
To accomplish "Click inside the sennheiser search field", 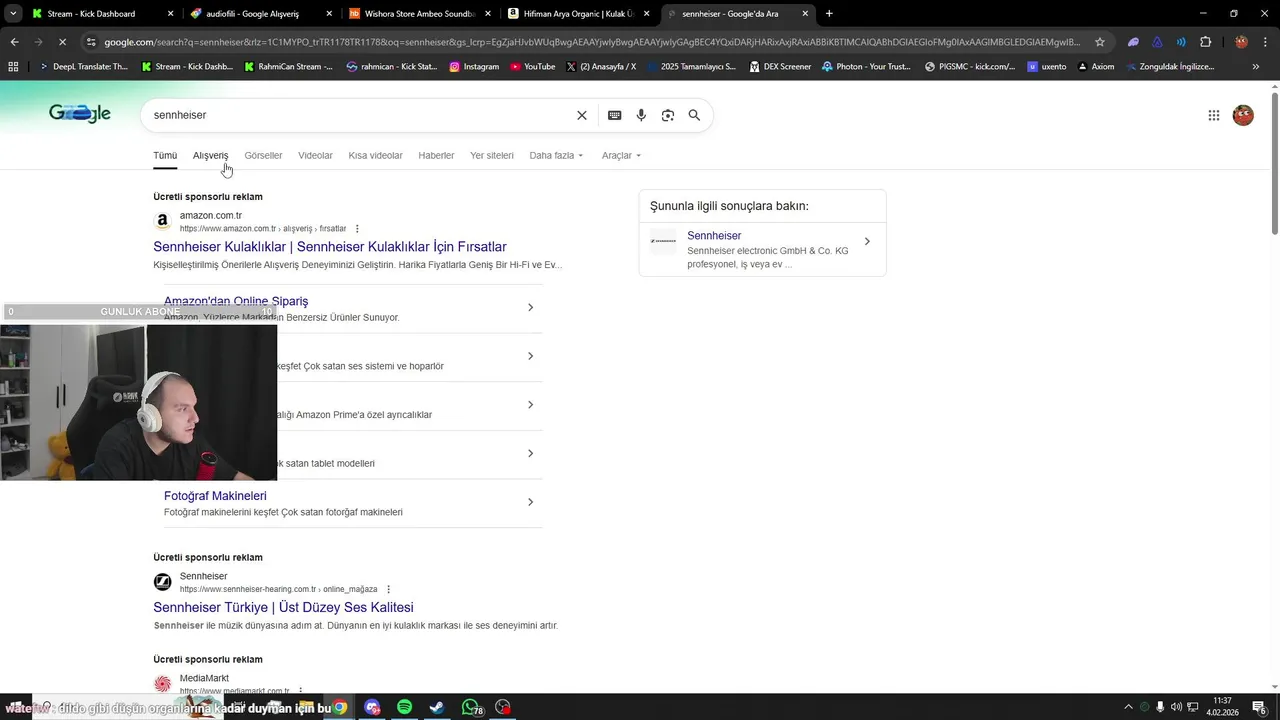I will click(x=360, y=115).
